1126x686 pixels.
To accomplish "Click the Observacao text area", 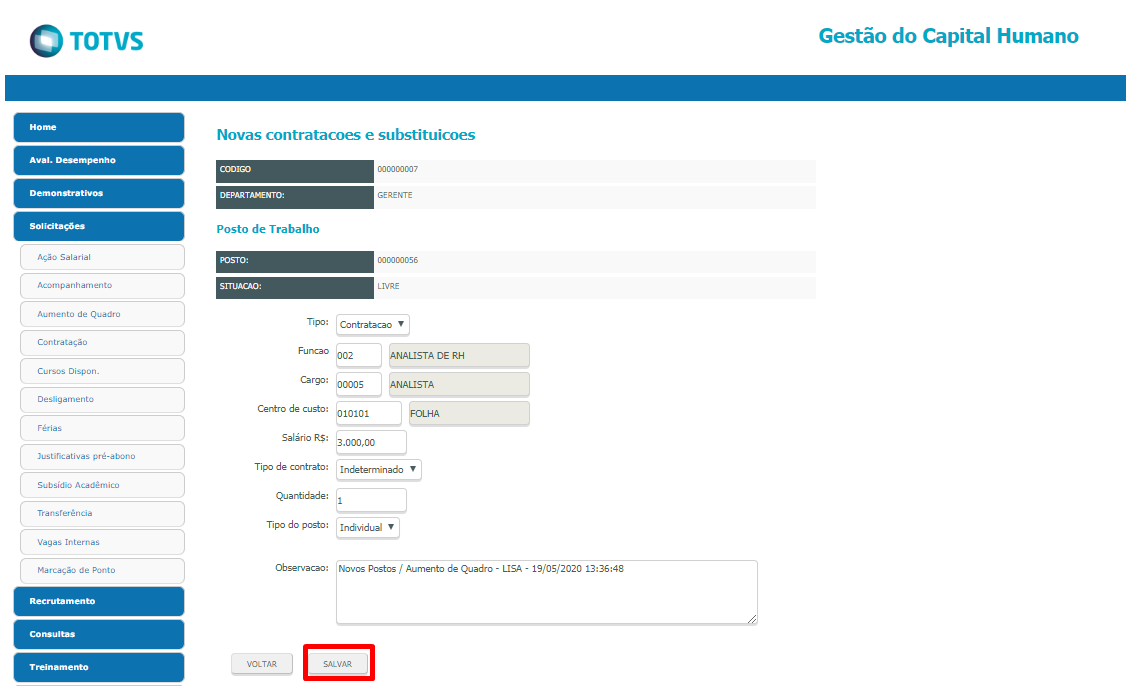I will point(546,592).
